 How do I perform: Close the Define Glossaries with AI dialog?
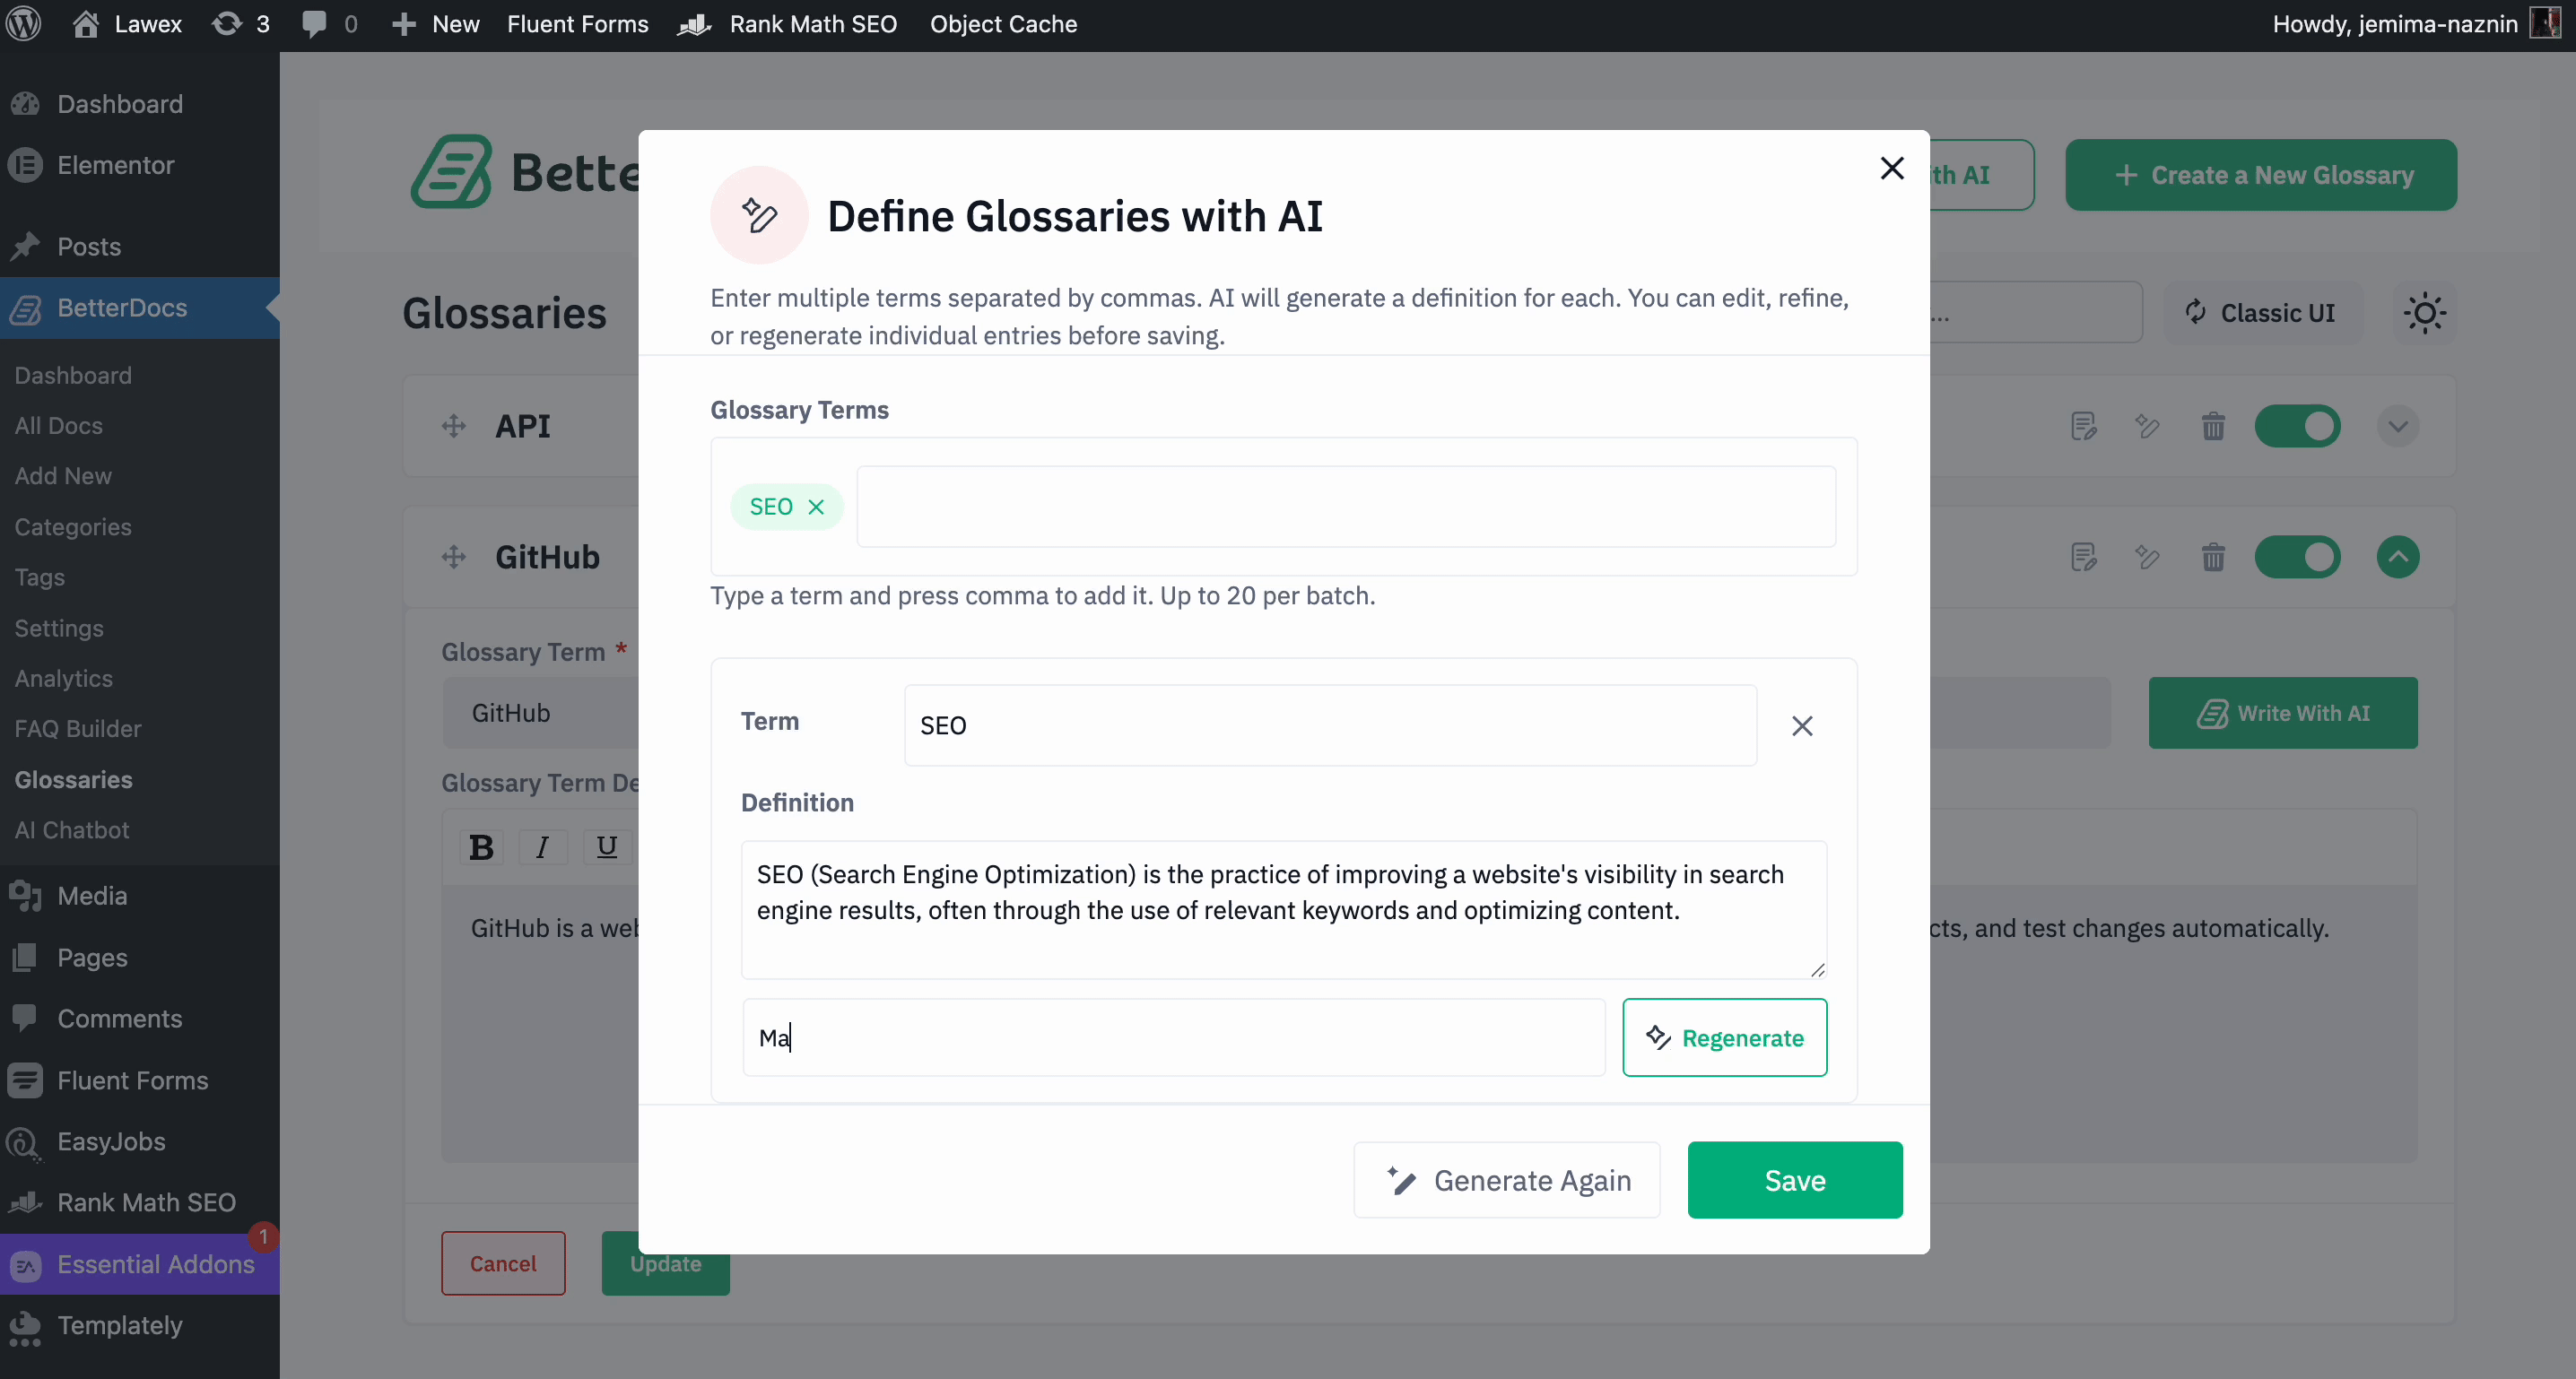1891,168
